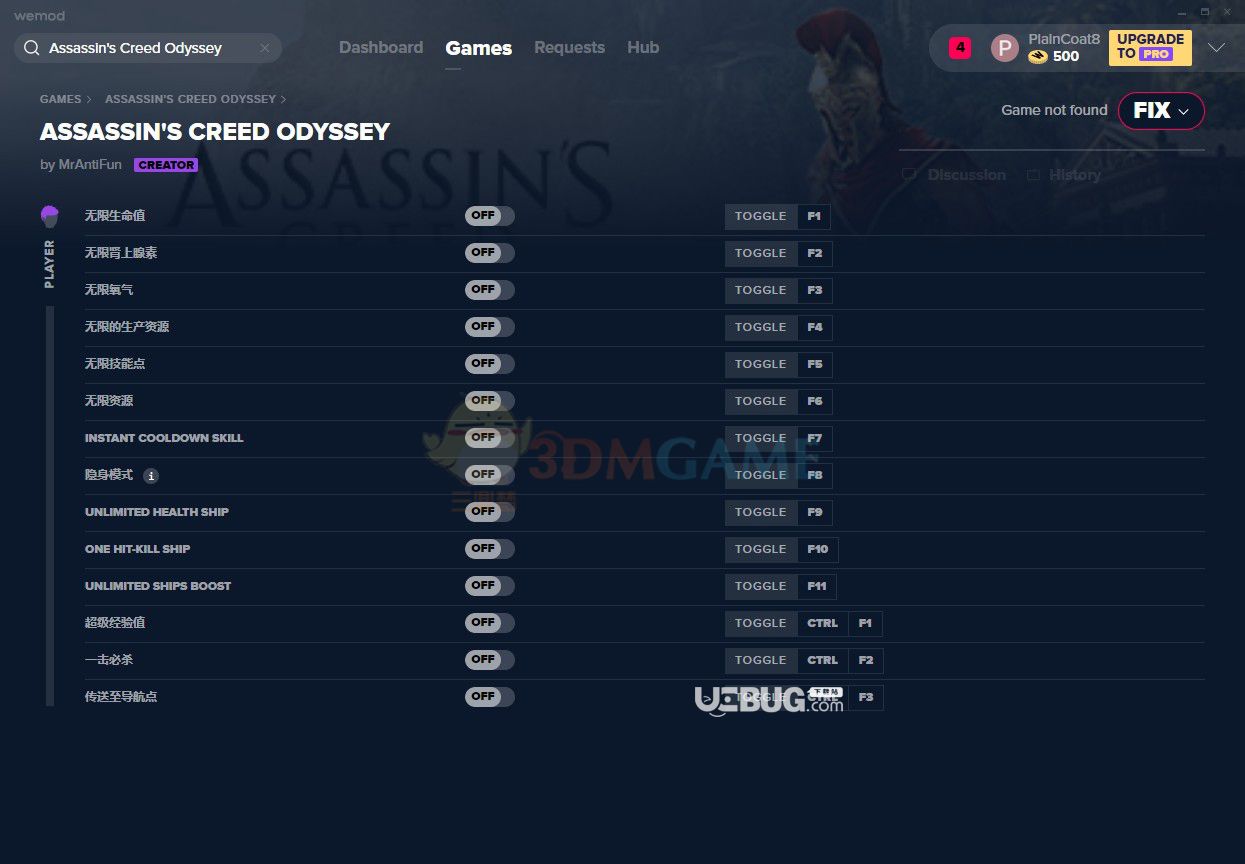Click F2 key for 一击必杀 hotkey
Viewport: 1245px width, 864px height.
click(866, 661)
